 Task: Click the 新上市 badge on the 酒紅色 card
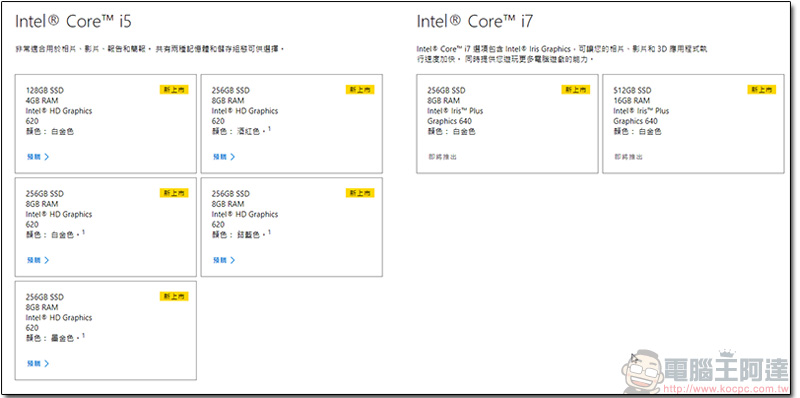pyautogui.click(x=360, y=90)
